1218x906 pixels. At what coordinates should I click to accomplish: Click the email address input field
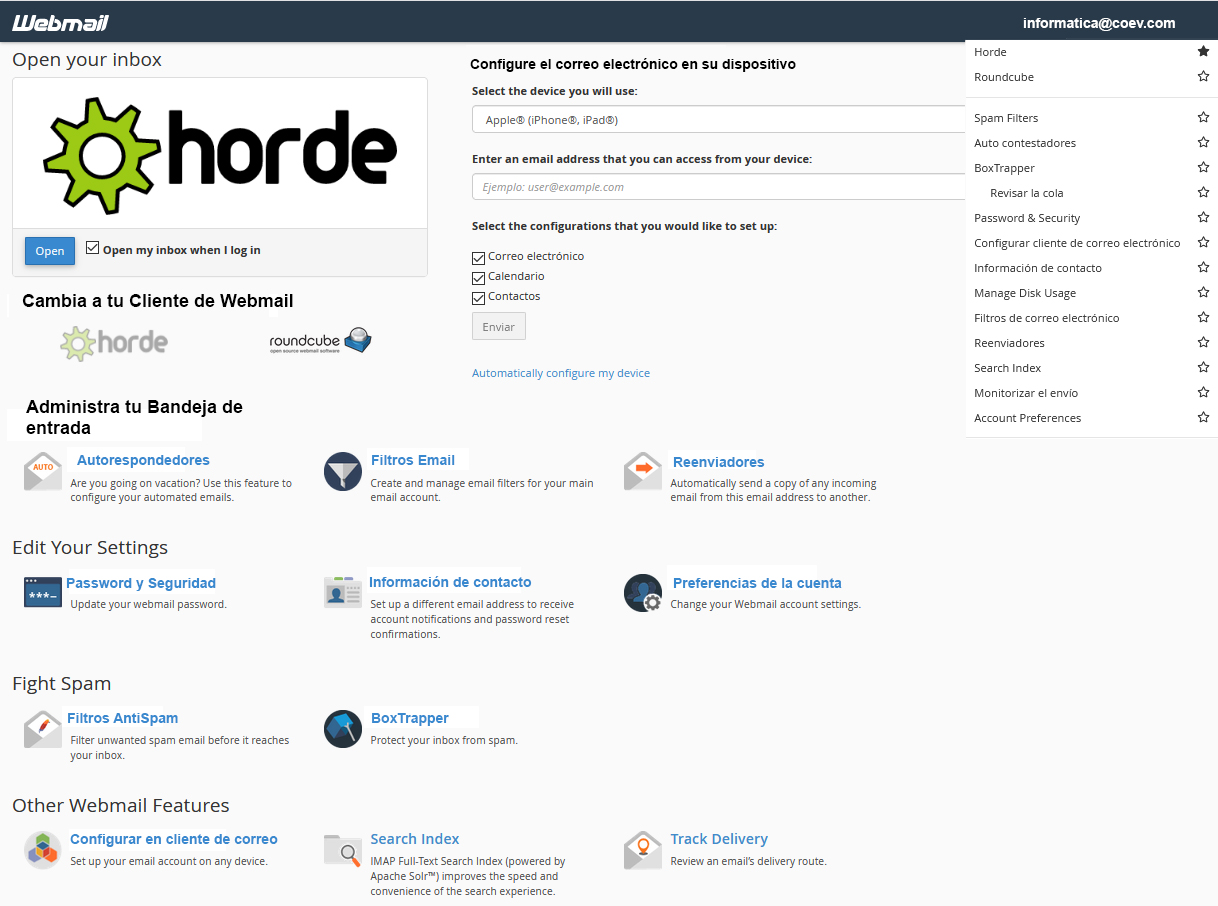pyautogui.click(x=718, y=187)
